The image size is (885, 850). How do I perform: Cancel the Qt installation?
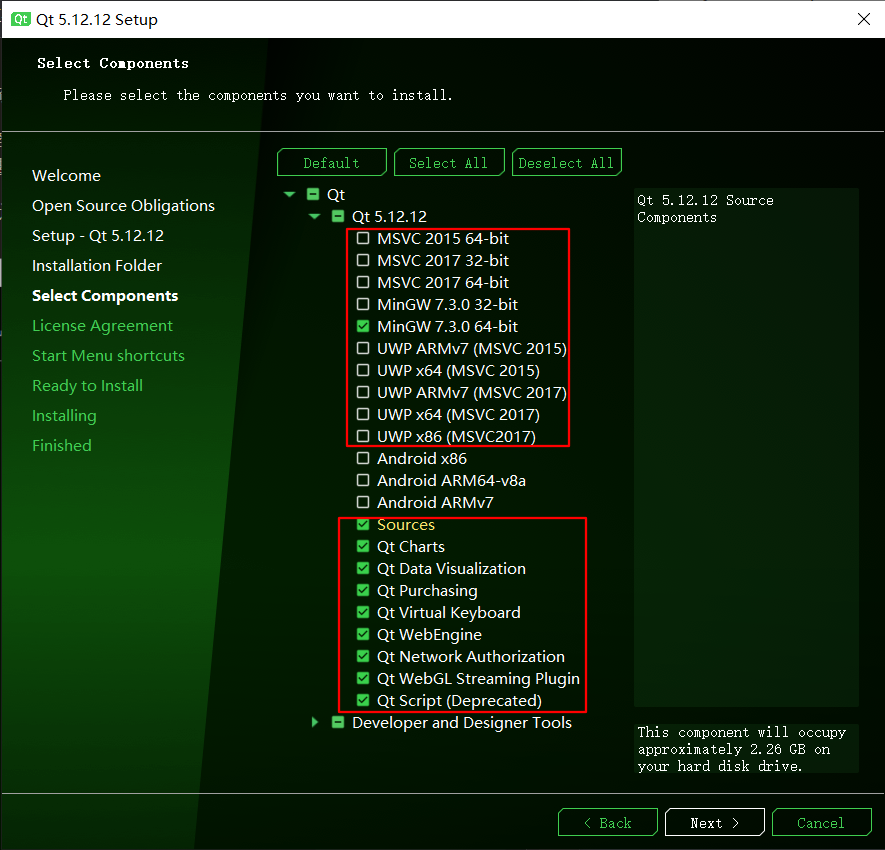(821, 822)
